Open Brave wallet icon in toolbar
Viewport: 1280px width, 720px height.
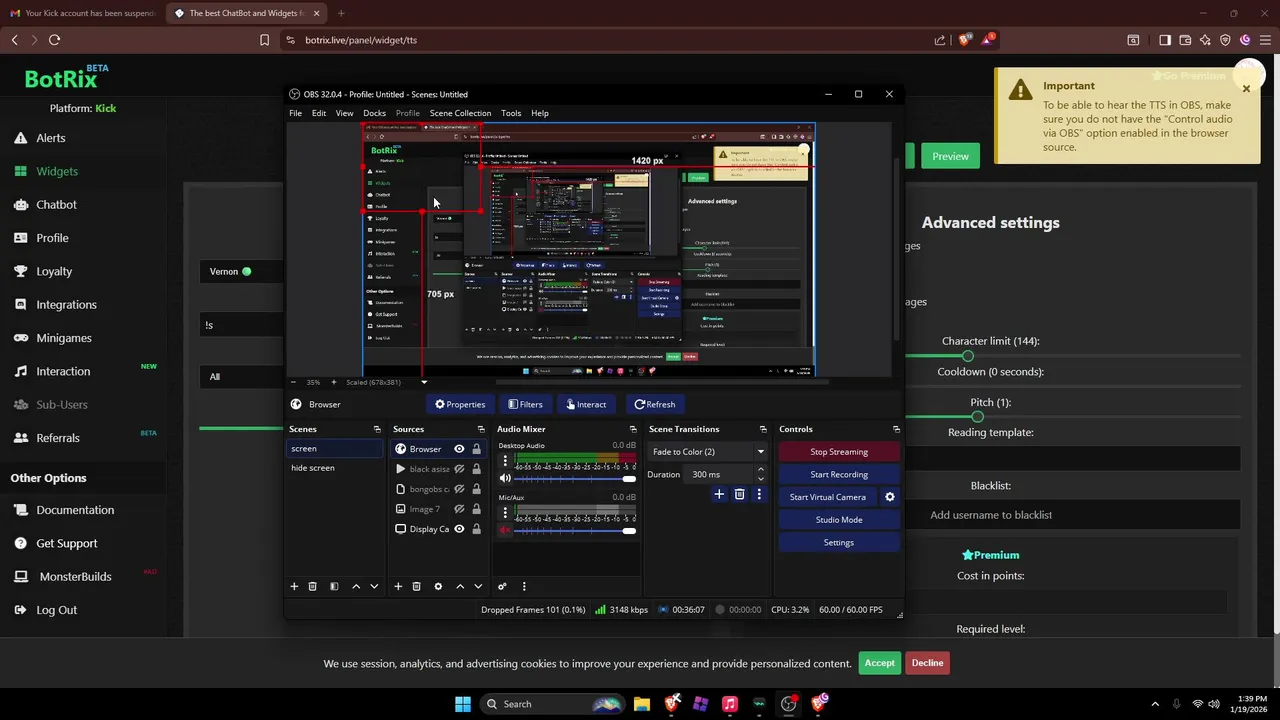pyautogui.click(x=1185, y=40)
